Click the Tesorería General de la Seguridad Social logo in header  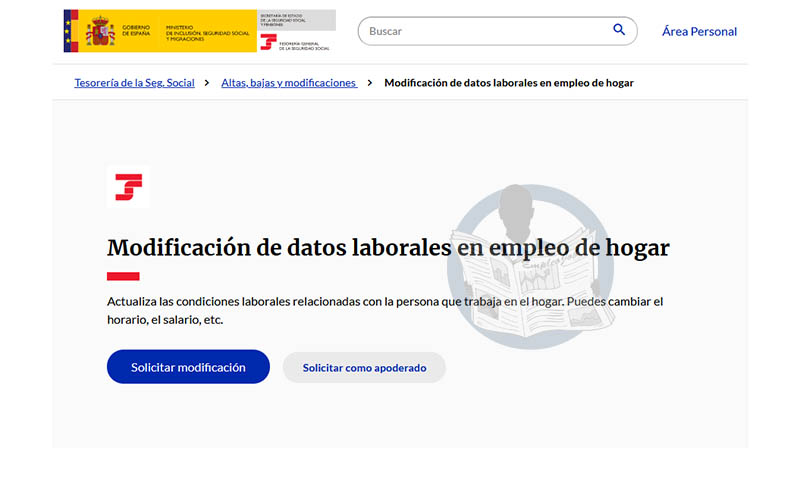[296, 42]
